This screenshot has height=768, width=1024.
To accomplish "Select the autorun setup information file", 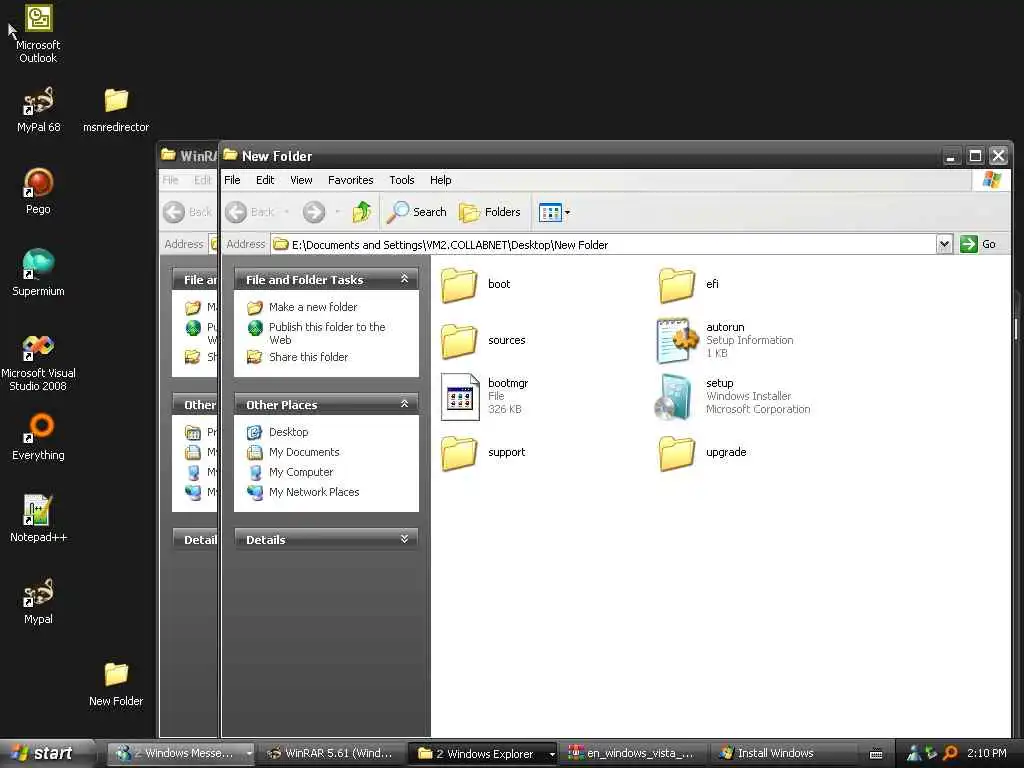I will point(724,340).
